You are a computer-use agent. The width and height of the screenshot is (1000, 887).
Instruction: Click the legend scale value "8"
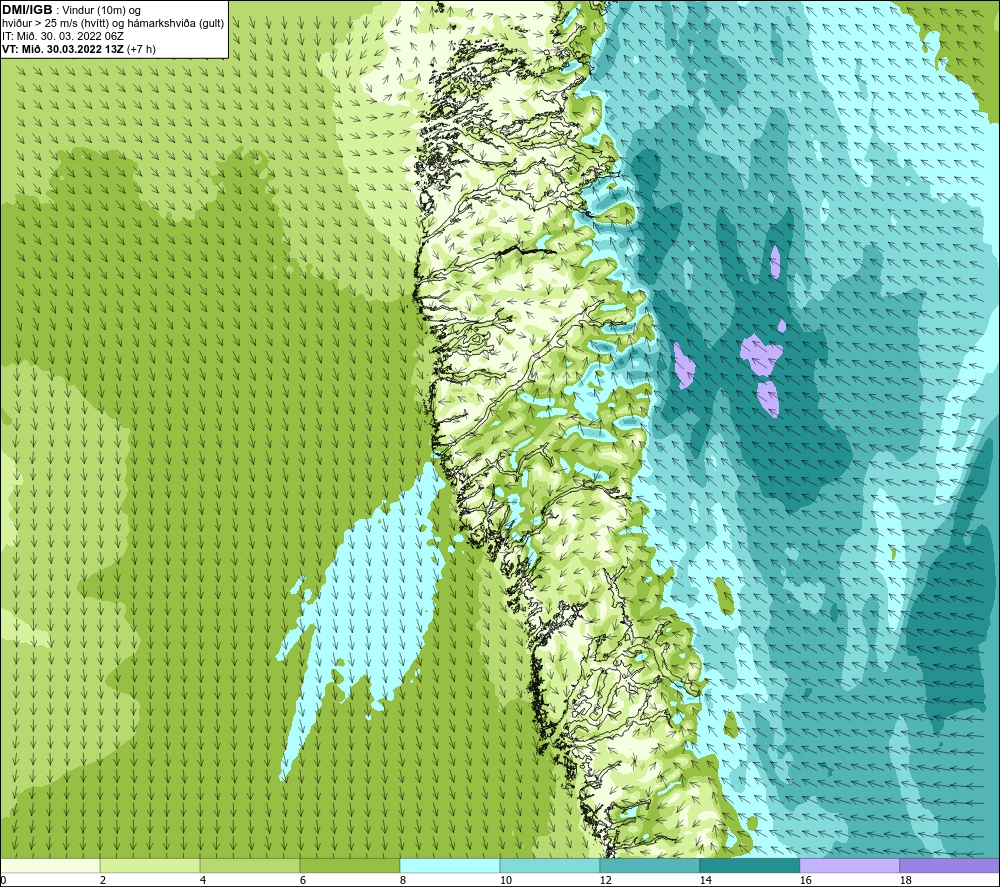403,881
